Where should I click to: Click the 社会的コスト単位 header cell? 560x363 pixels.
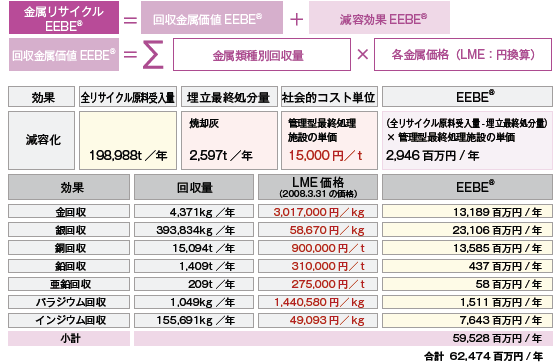329,97
